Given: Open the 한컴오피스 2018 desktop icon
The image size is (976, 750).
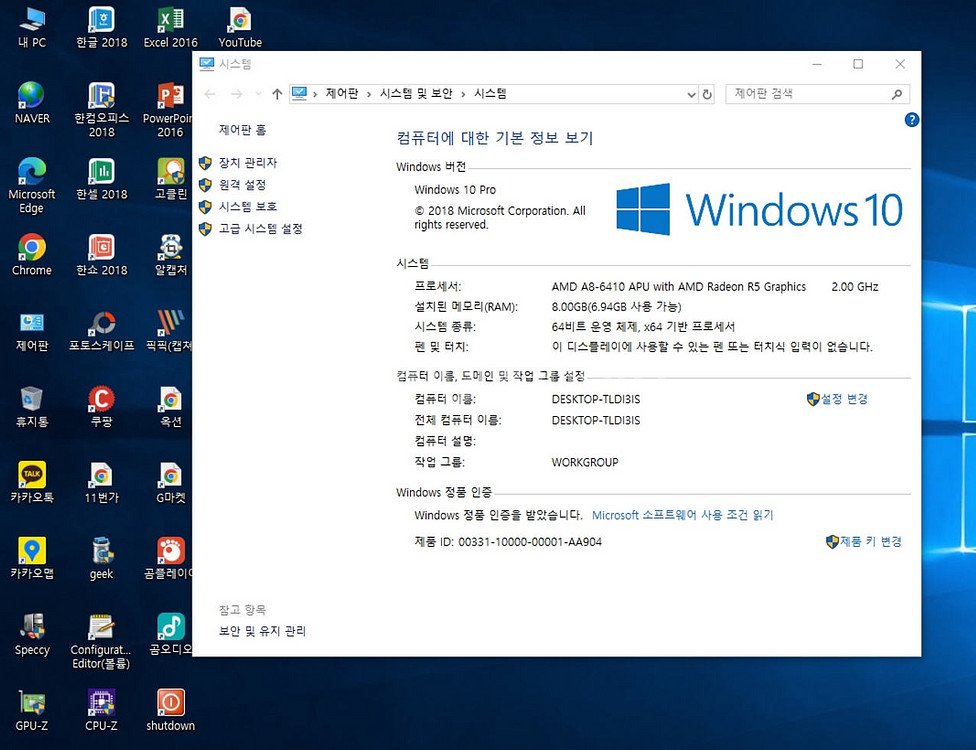Looking at the screenshot, I should tap(101, 109).
